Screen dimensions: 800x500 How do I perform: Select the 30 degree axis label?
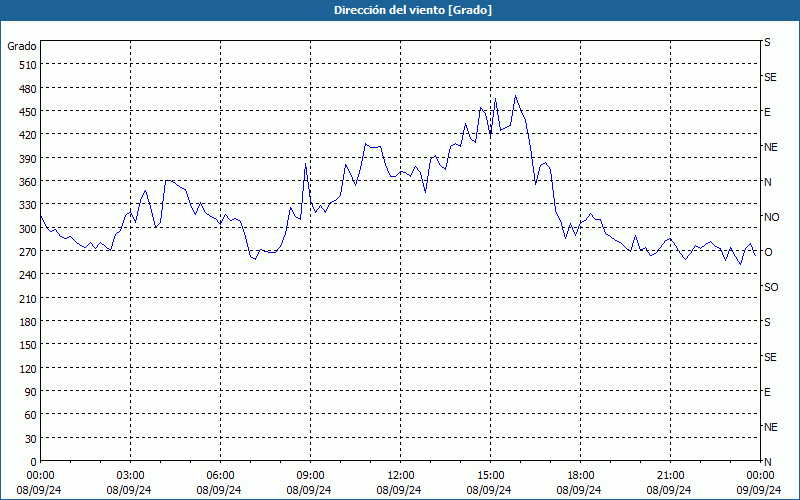[x=32, y=439]
